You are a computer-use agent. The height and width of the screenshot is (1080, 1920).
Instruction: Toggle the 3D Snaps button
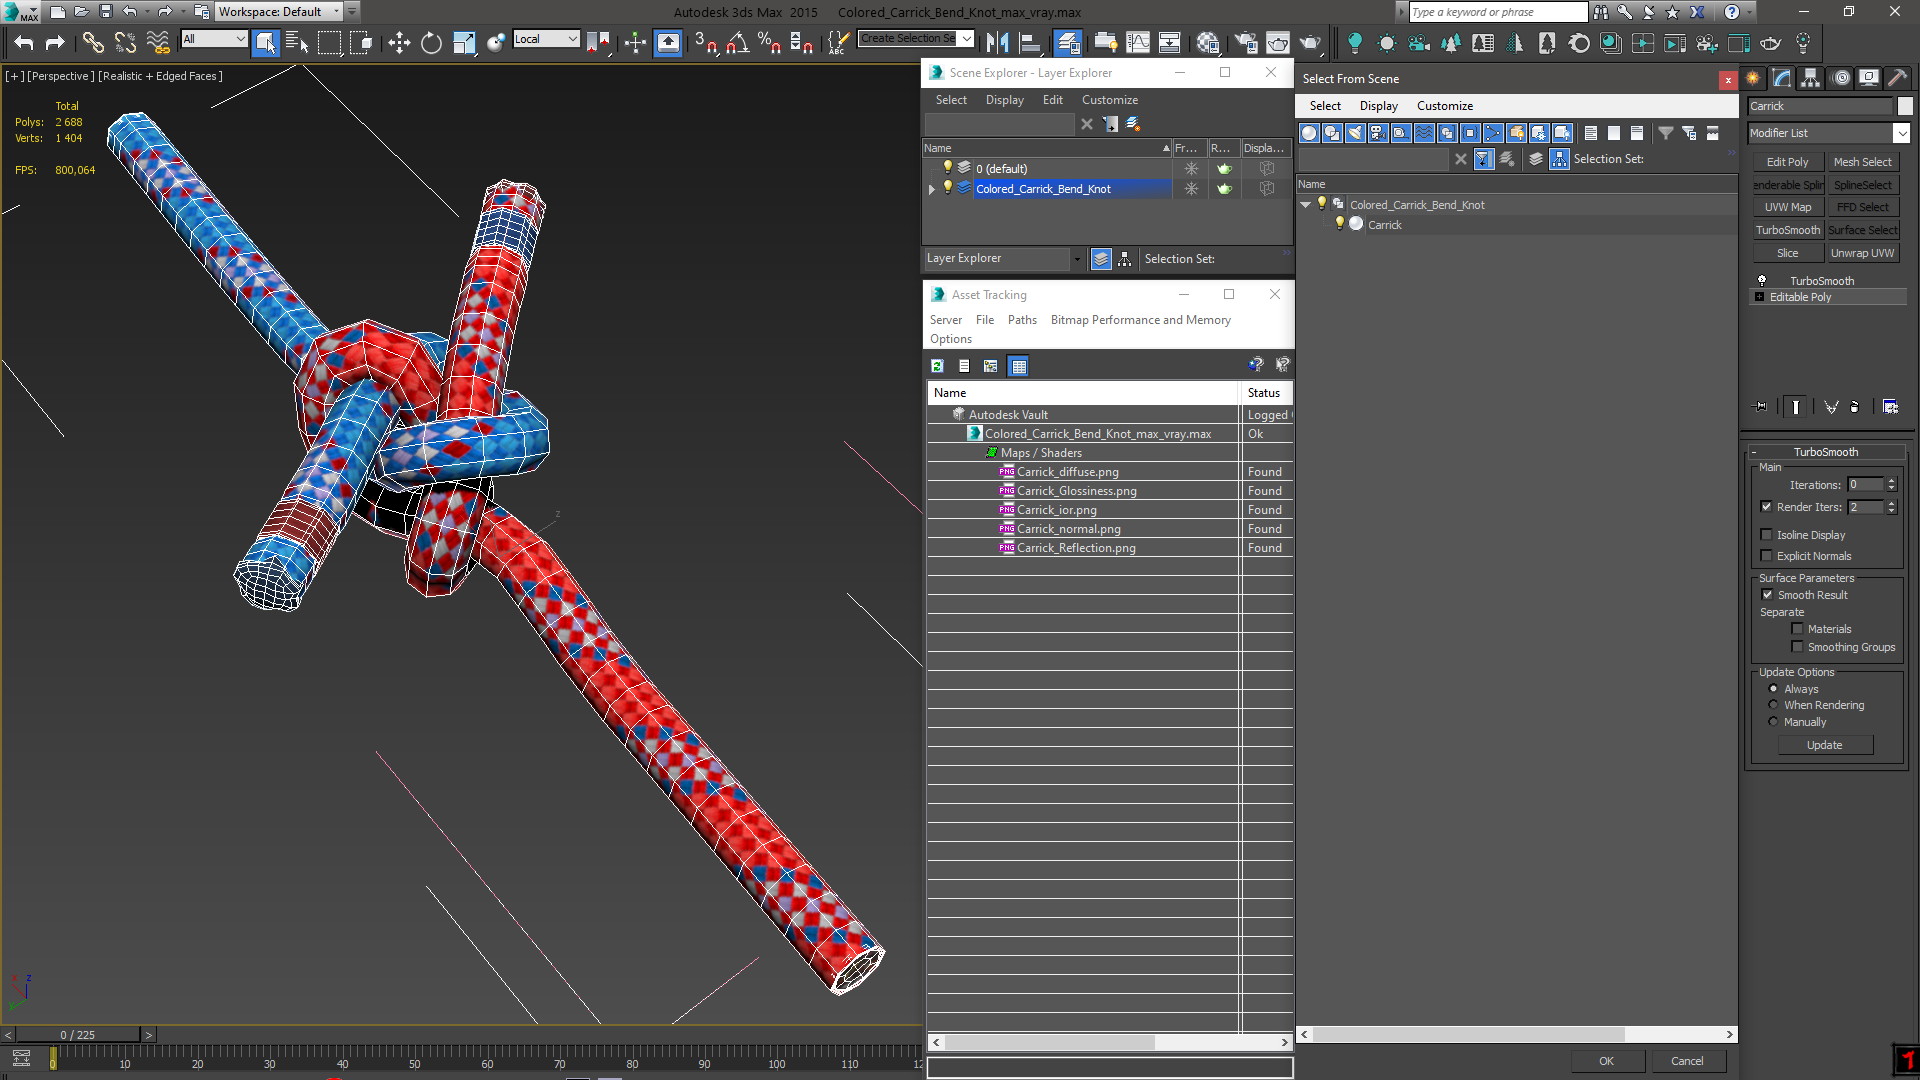(705, 42)
